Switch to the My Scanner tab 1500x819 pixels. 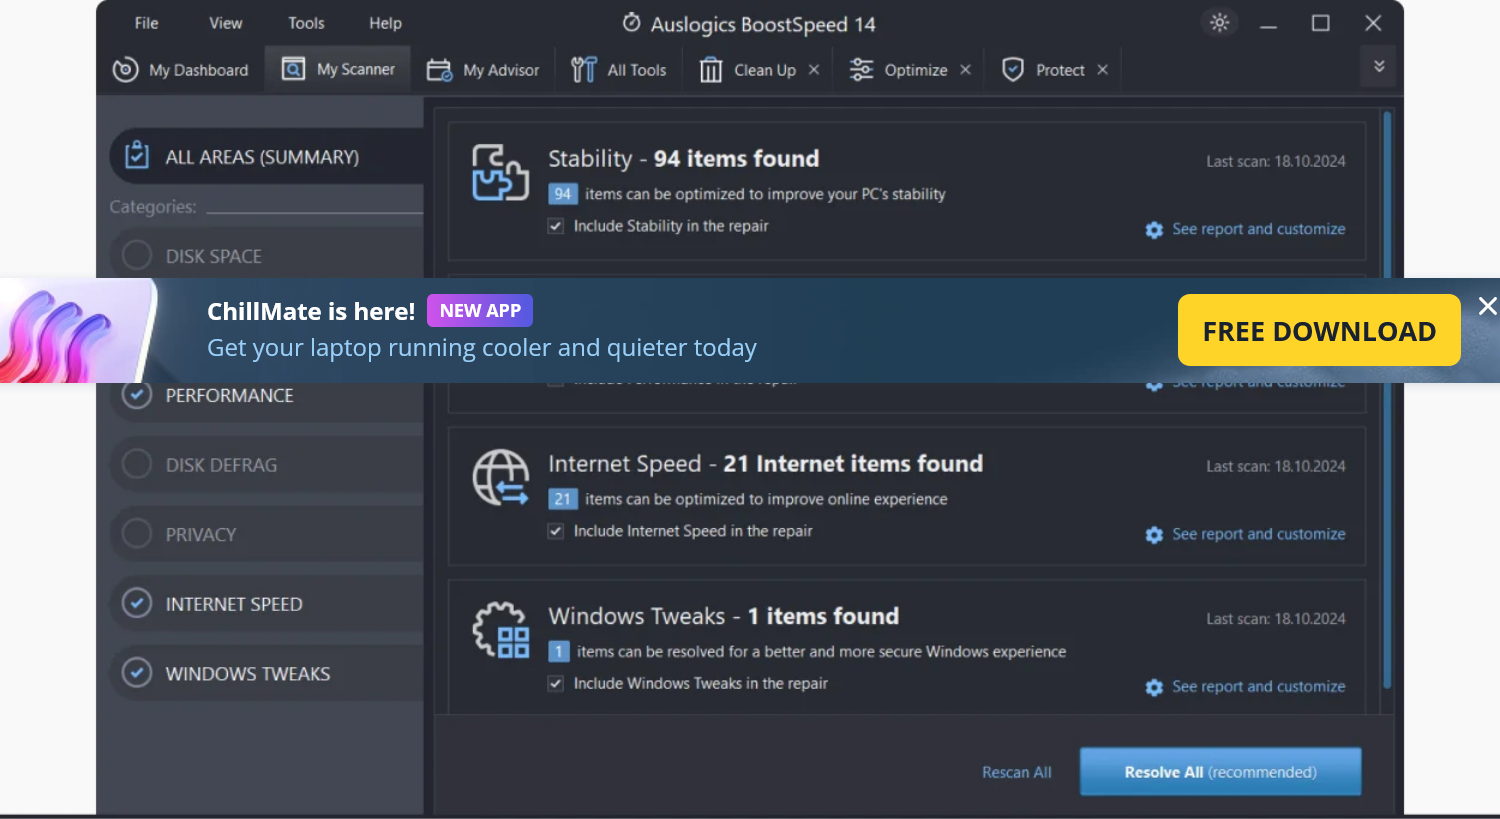coord(337,69)
